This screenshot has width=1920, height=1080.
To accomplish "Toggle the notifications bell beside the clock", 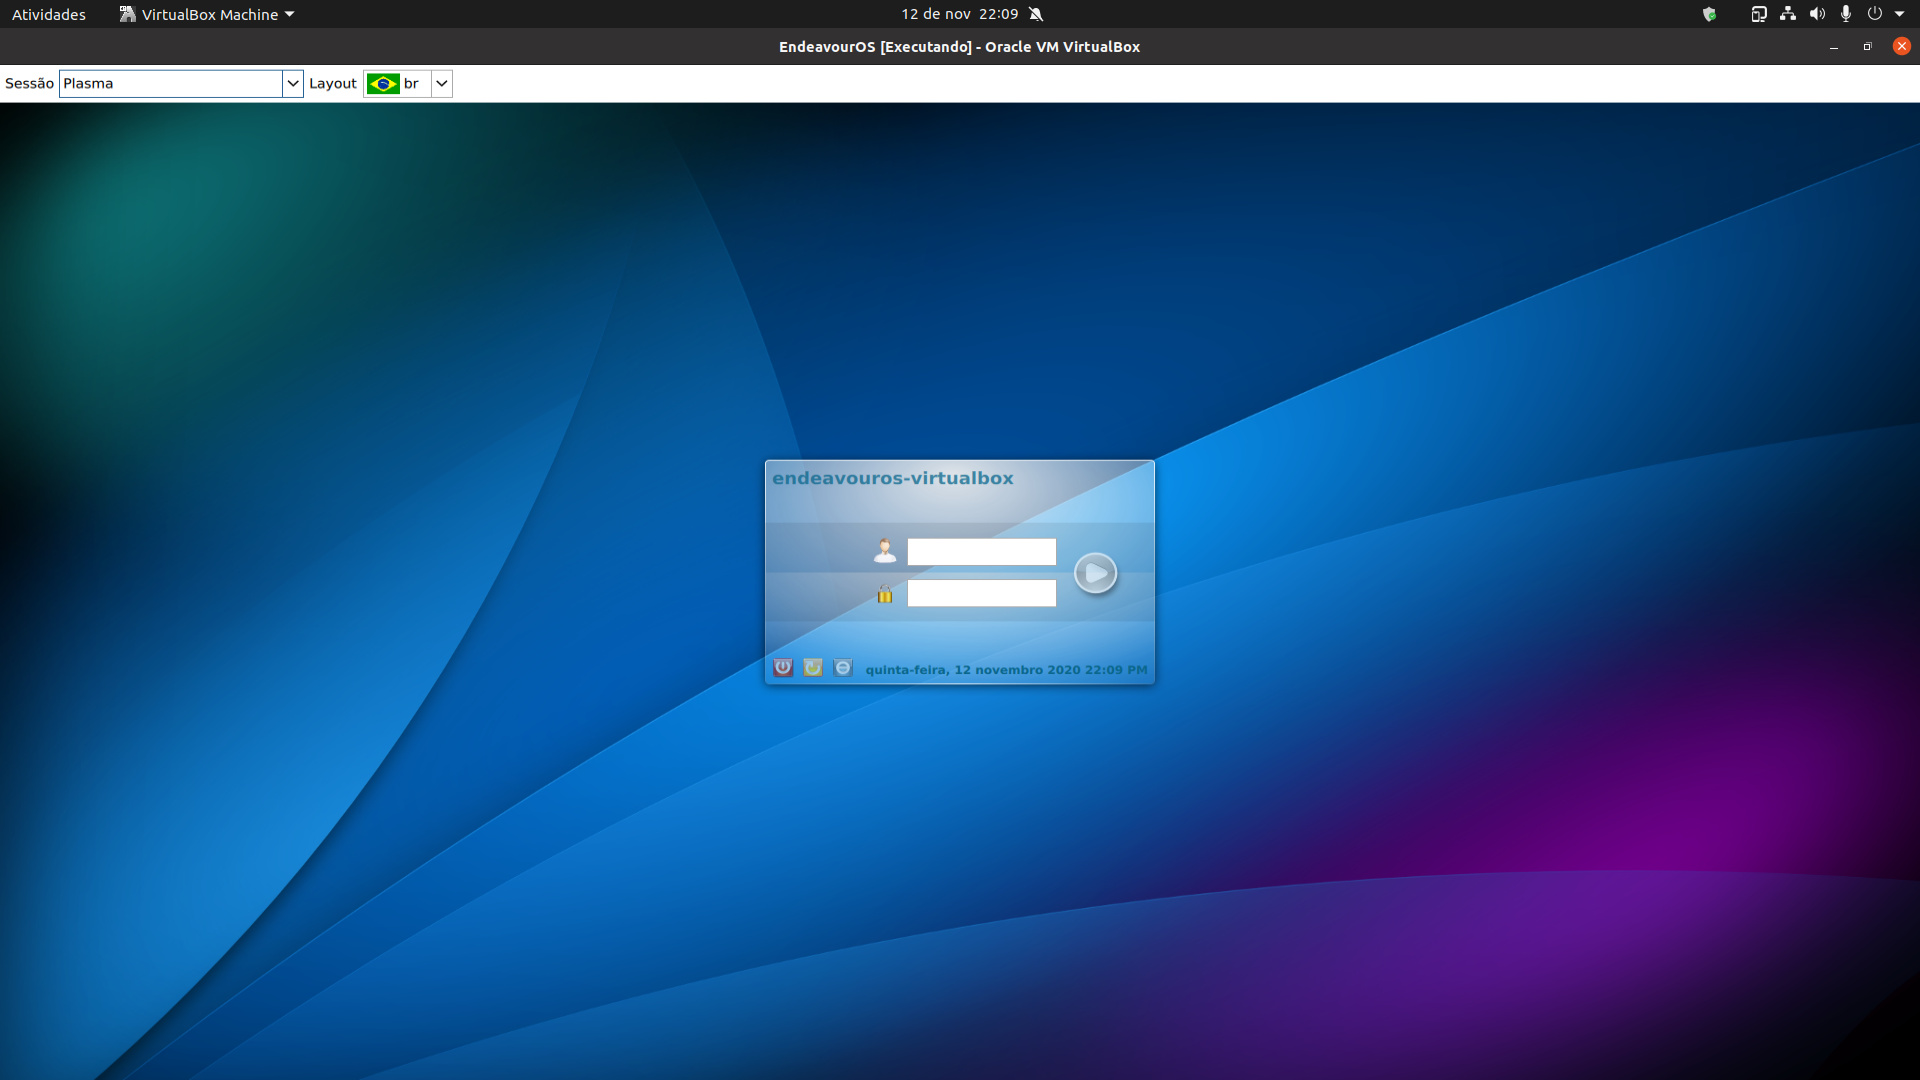I will 1036,14.
